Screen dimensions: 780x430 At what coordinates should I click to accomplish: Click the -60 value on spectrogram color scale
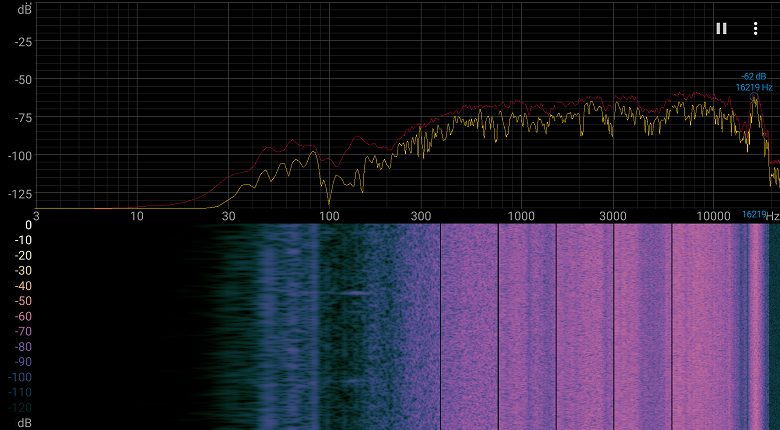(x=23, y=317)
